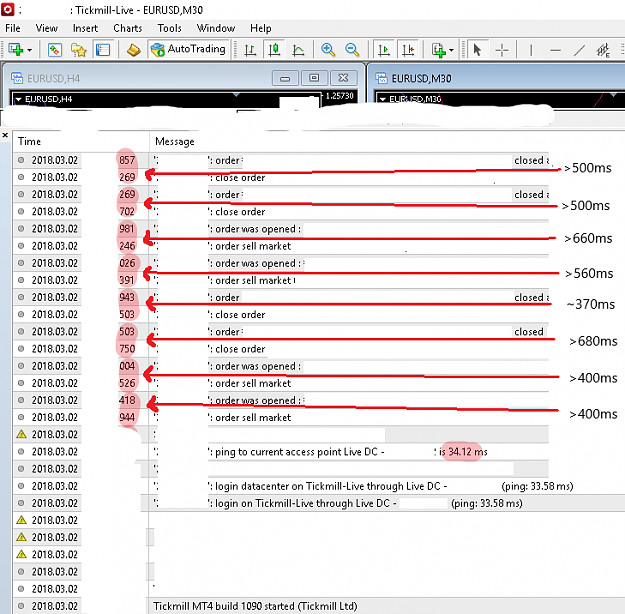Open the Tools menu

[x=169, y=28]
